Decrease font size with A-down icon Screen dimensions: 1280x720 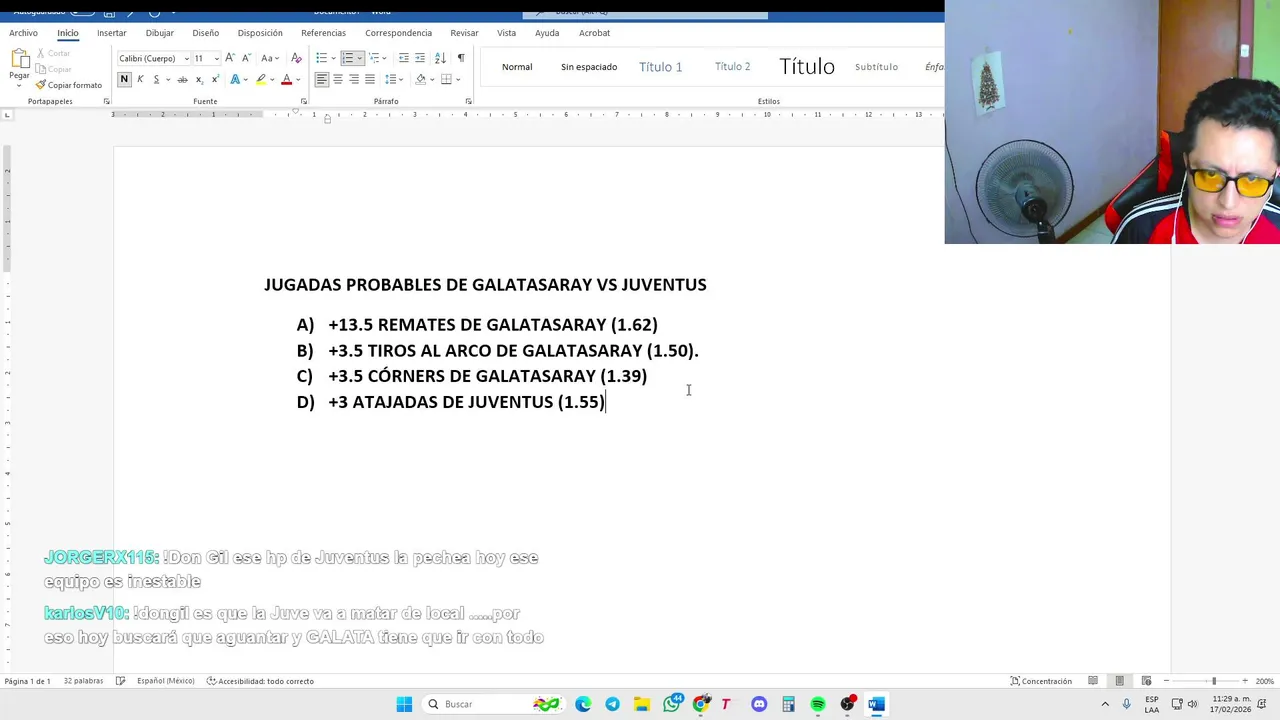(x=246, y=58)
